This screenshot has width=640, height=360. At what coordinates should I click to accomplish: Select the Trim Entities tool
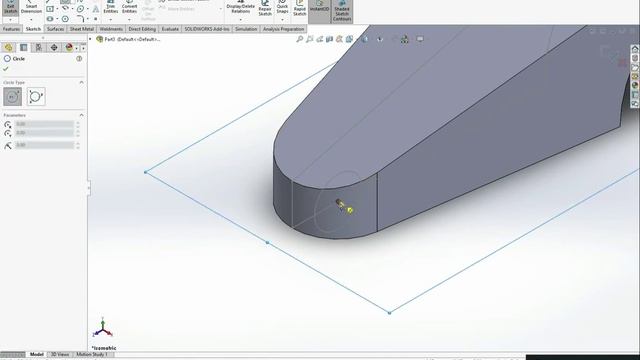[x=111, y=7]
